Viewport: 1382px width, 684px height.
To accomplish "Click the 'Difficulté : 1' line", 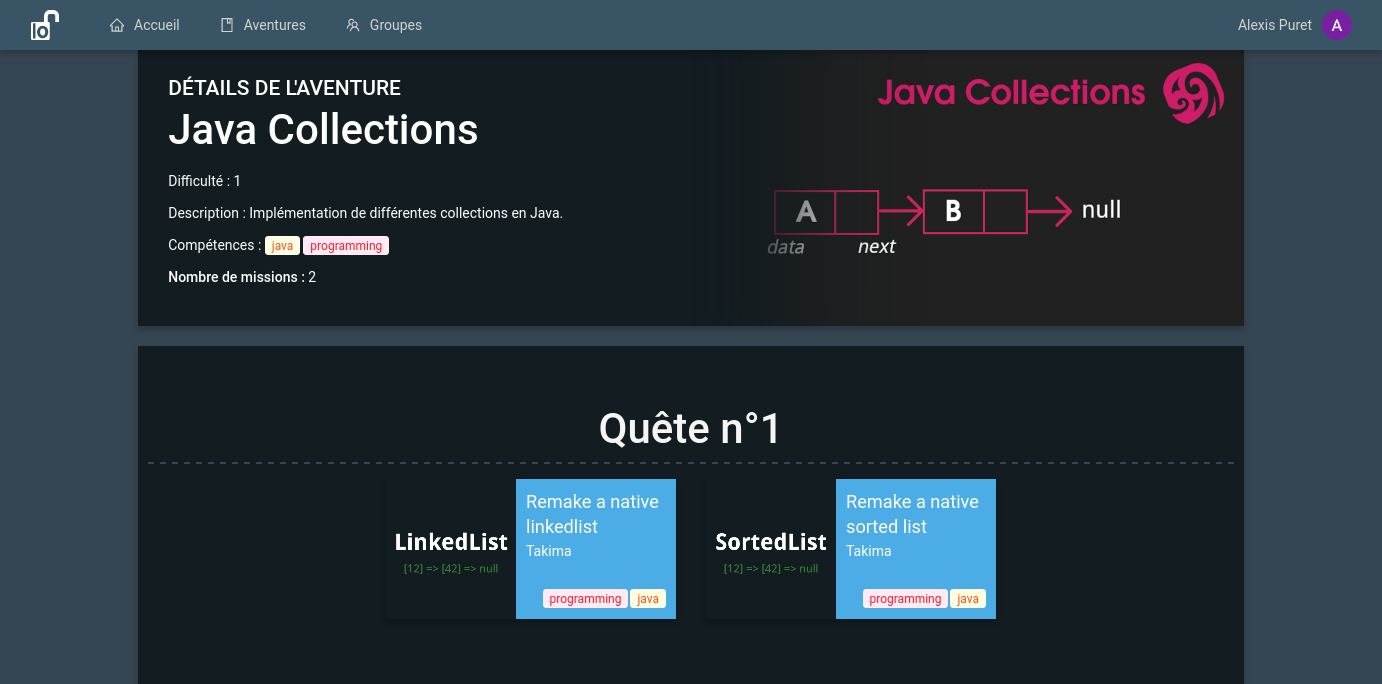I will tap(204, 181).
